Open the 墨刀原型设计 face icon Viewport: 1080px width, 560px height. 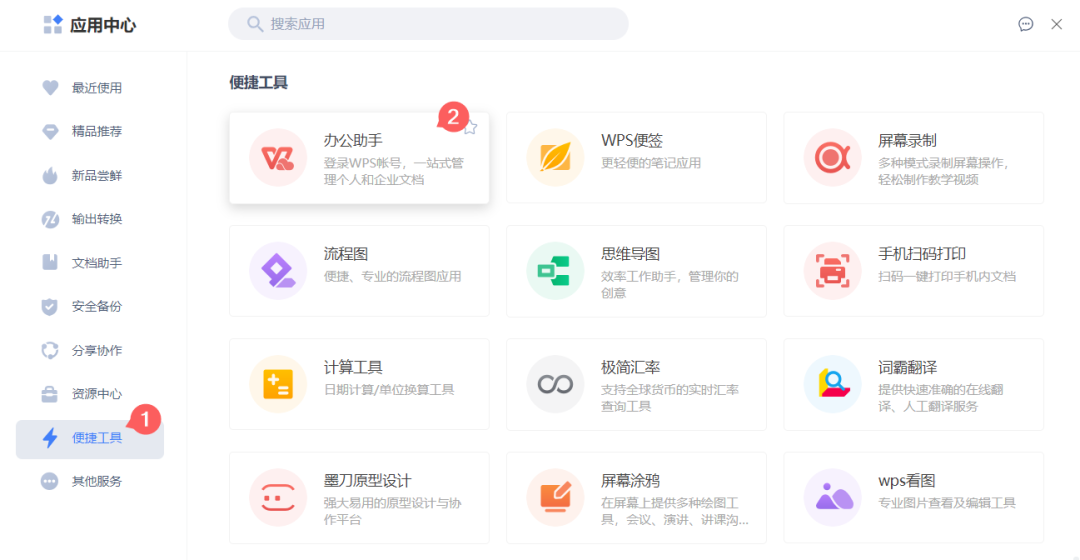(x=278, y=497)
